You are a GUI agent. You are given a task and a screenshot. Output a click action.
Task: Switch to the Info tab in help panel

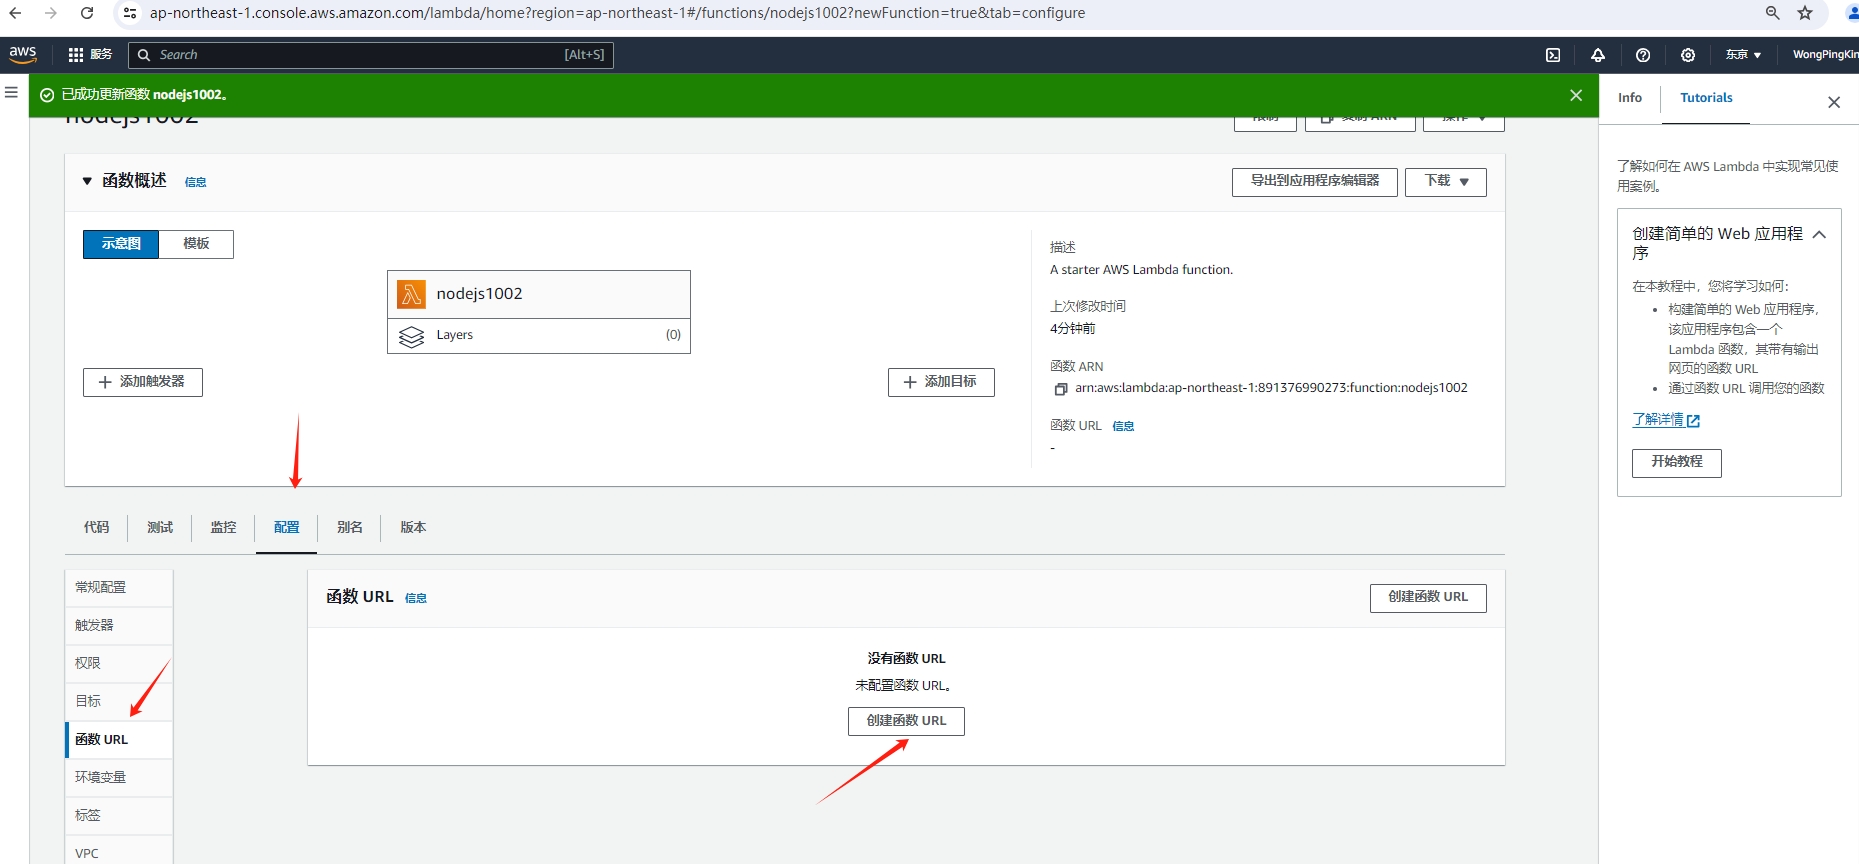(x=1630, y=98)
